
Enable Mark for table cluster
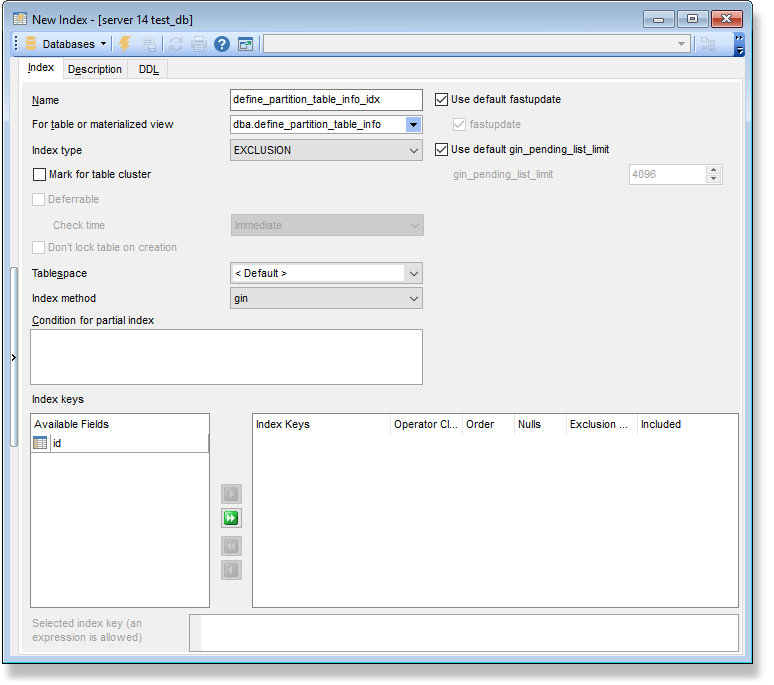point(40,175)
